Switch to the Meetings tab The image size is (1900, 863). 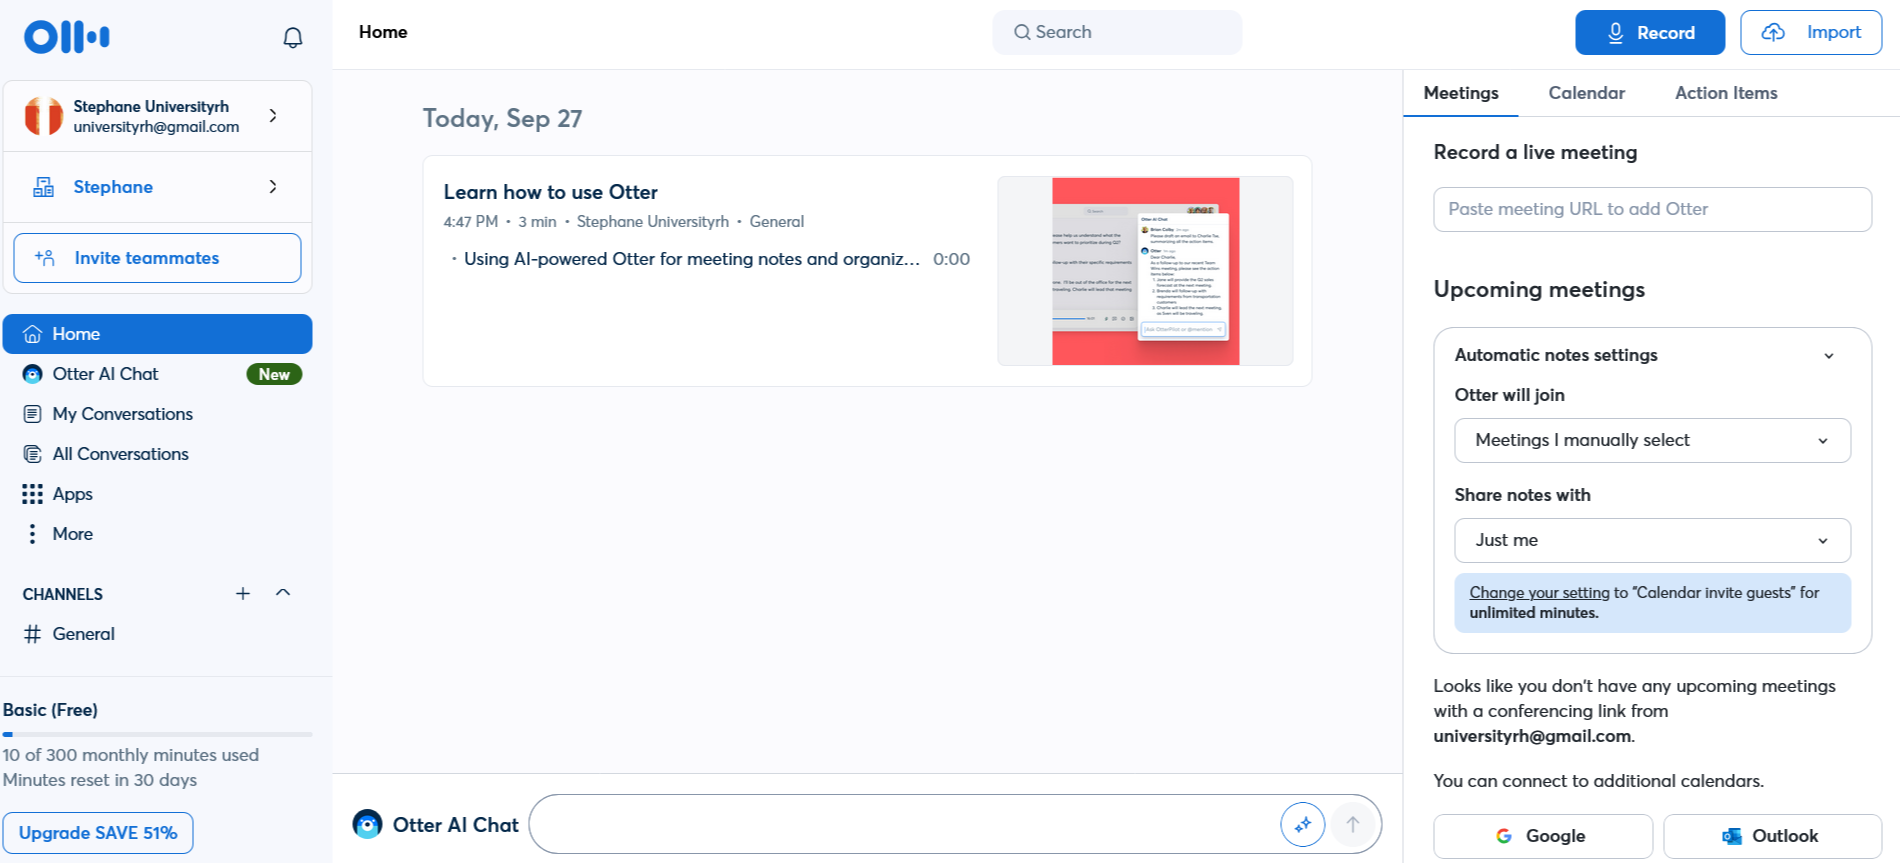1461,93
